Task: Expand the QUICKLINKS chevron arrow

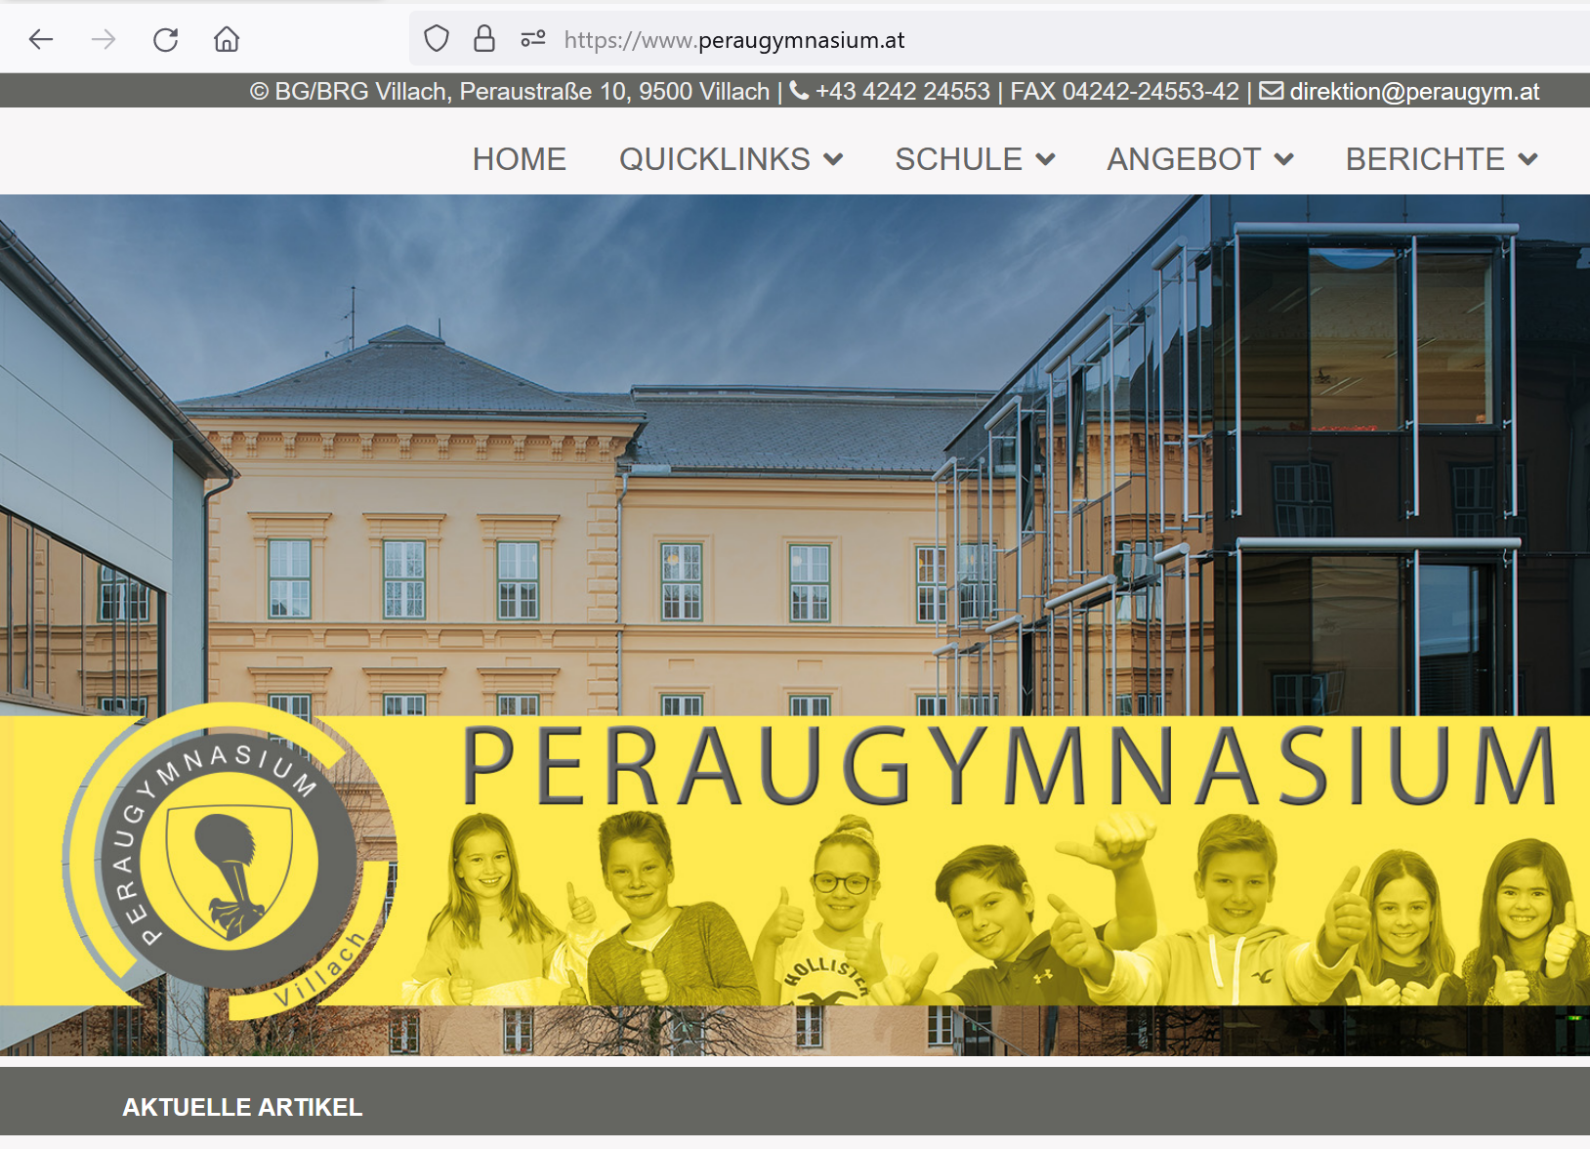Action: [833, 159]
